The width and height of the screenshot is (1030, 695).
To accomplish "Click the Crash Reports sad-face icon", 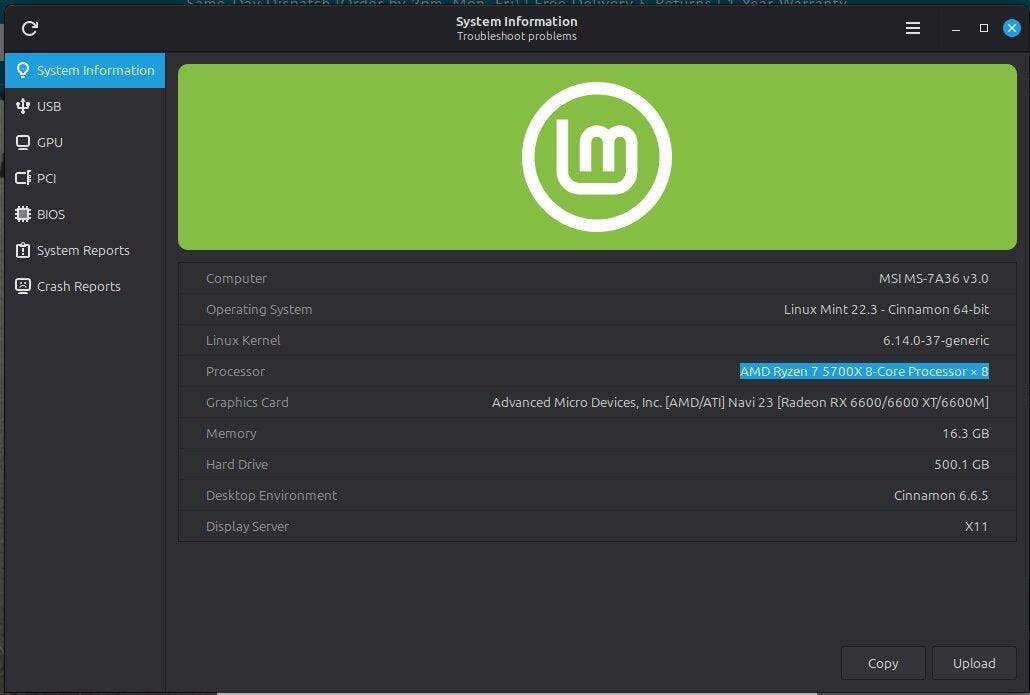I will [23, 286].
